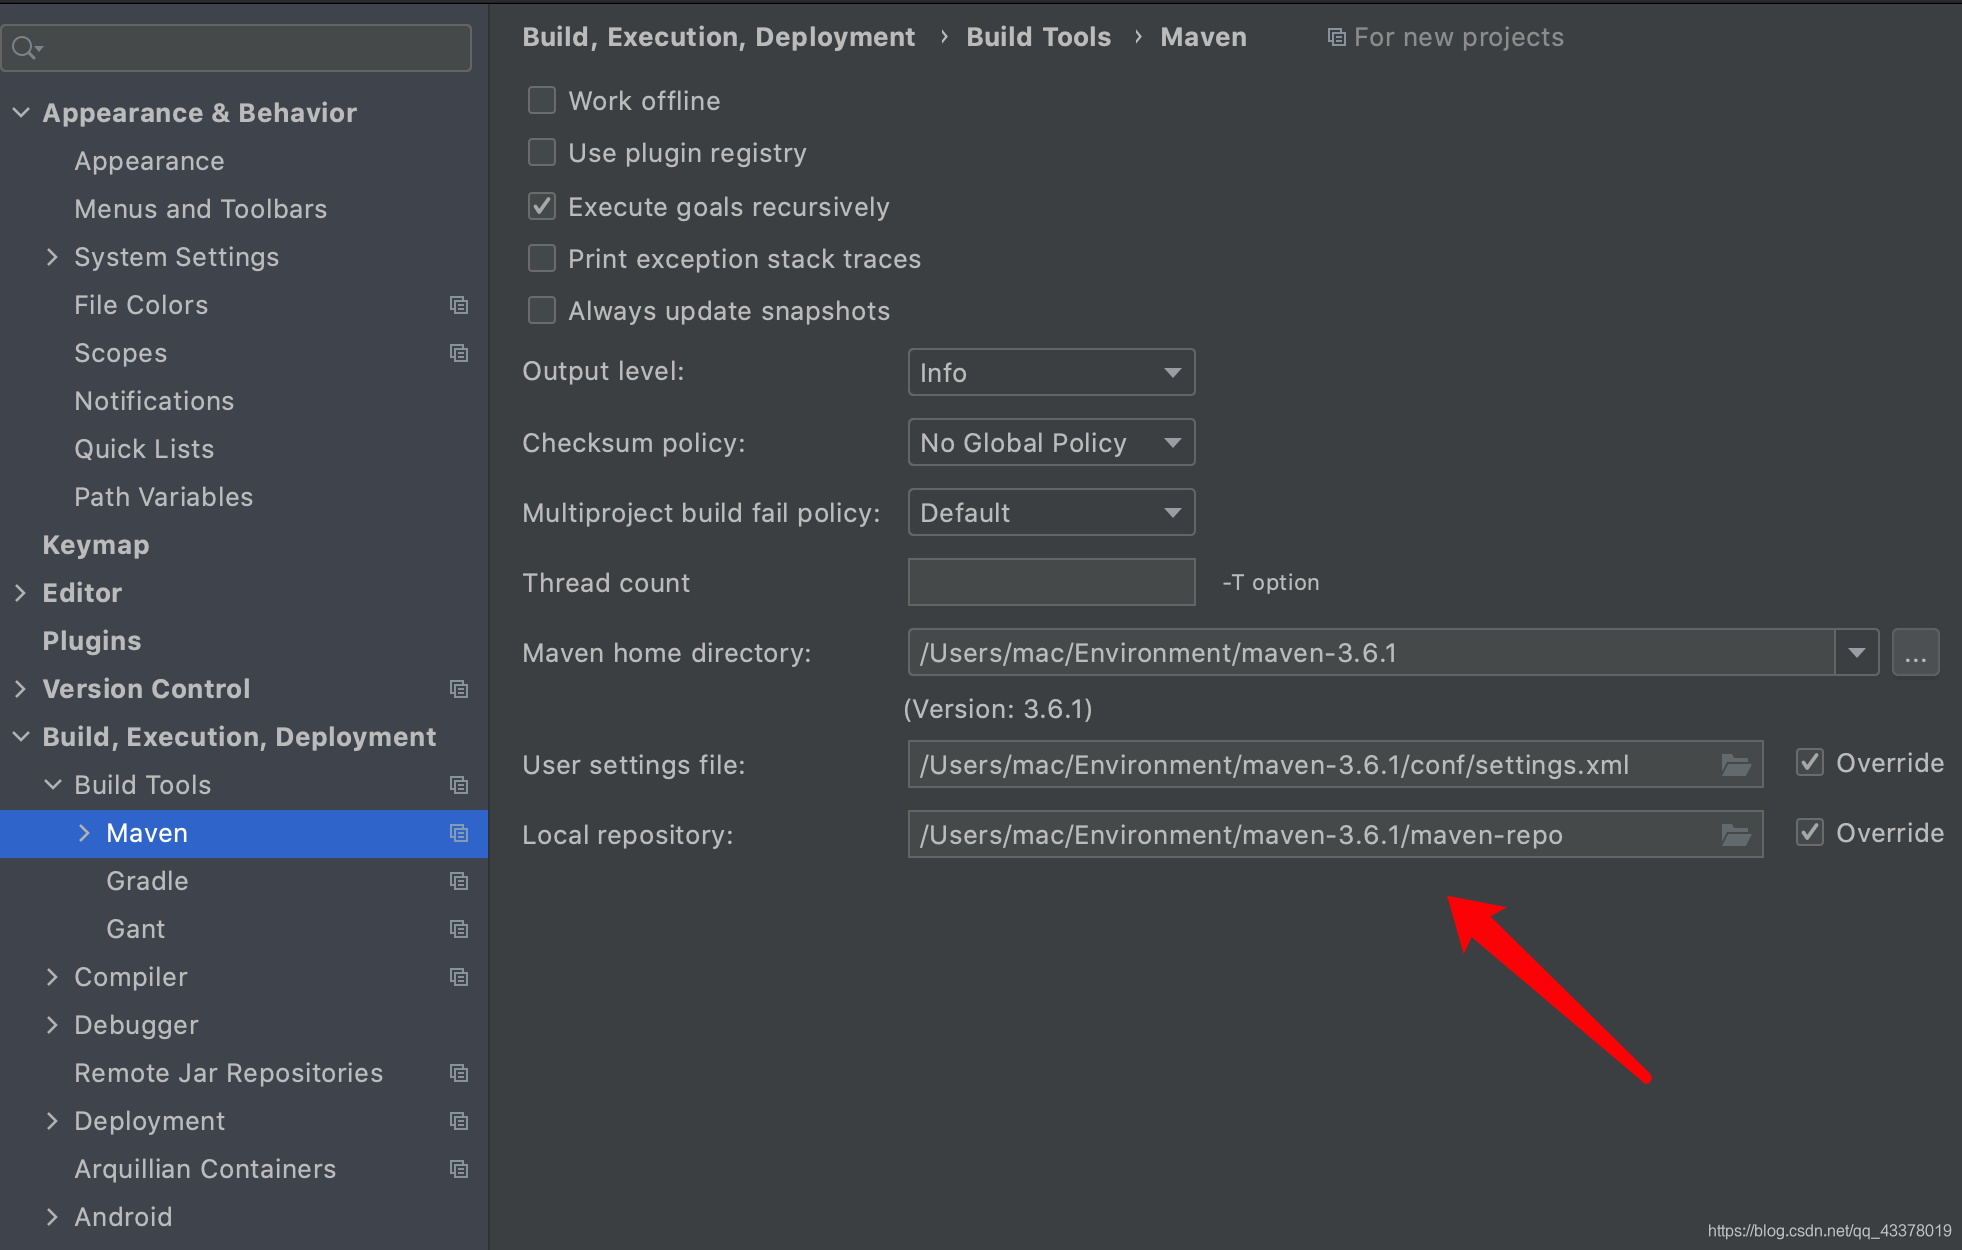Toggle Override for User settings file
Screen dimensions: 1962x1250
coord(1810,762)
